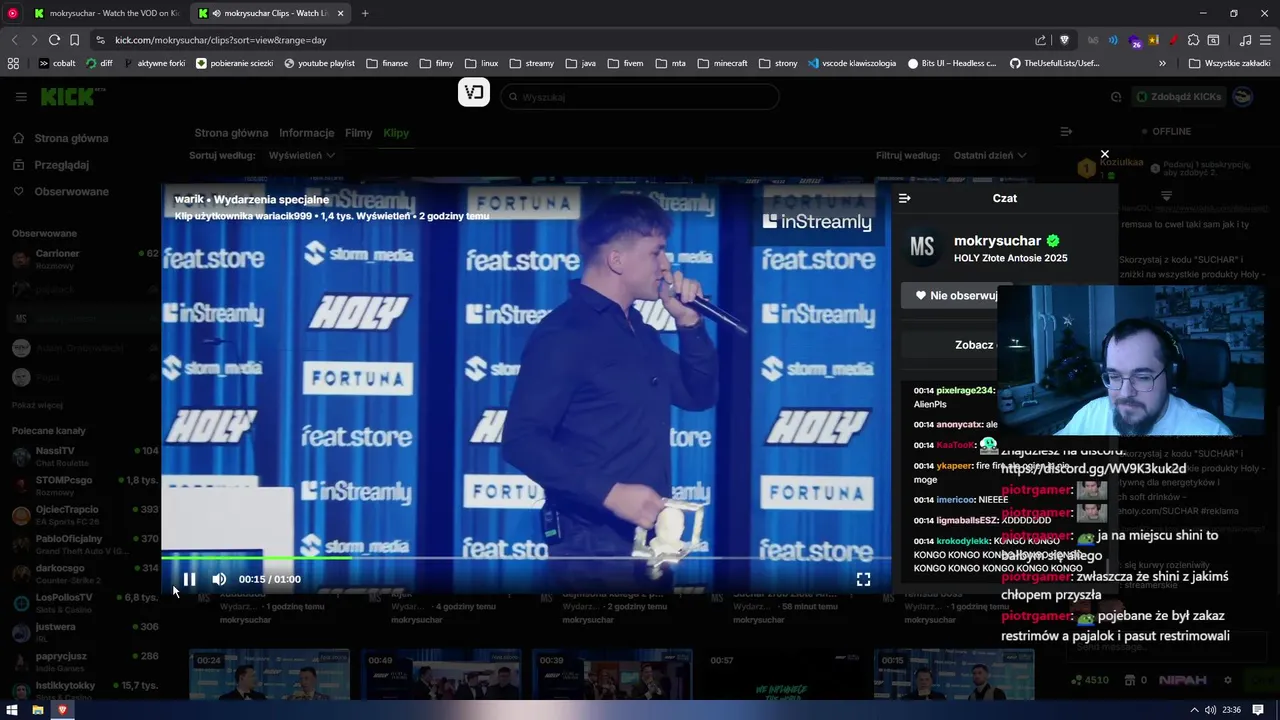Open PabloOficjalny recommended channel
1280x720 pixels.
click(85, 545)
